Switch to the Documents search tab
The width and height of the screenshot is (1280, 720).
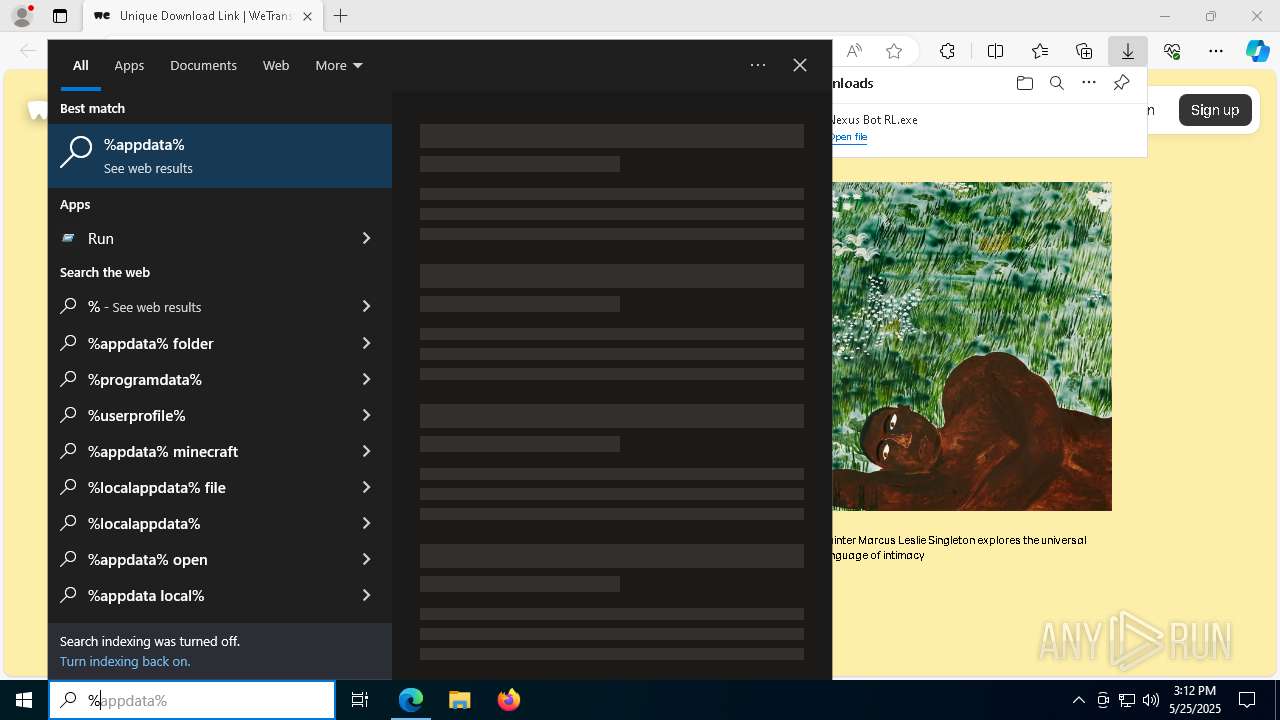pos(203,65)
